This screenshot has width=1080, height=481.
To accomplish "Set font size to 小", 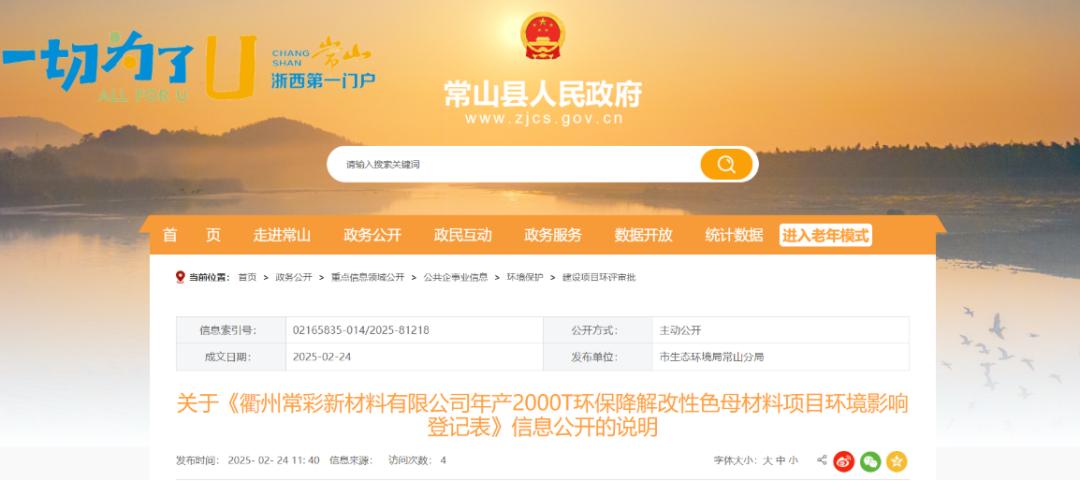I will click(793, 460).
